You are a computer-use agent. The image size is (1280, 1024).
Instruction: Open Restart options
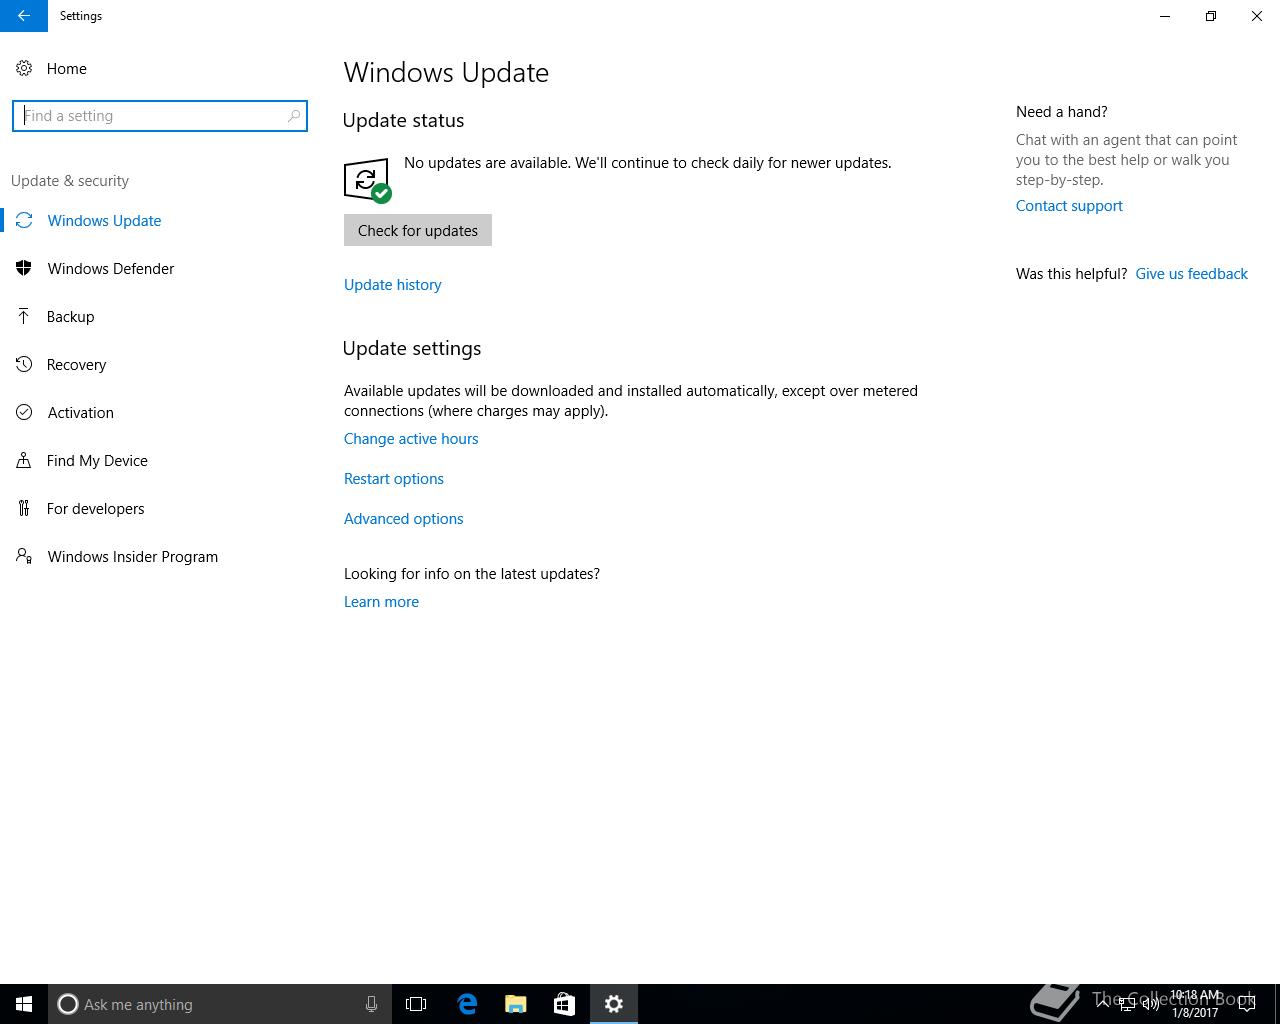tap(394, 479)
